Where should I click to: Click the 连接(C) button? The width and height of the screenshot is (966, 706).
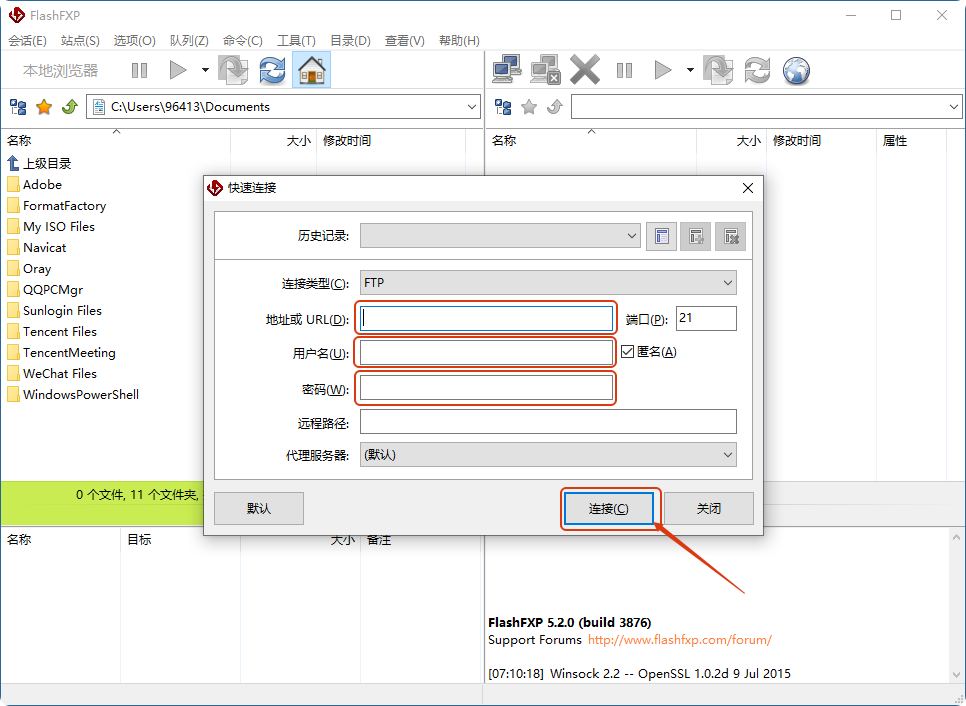(x=609, y=508)
